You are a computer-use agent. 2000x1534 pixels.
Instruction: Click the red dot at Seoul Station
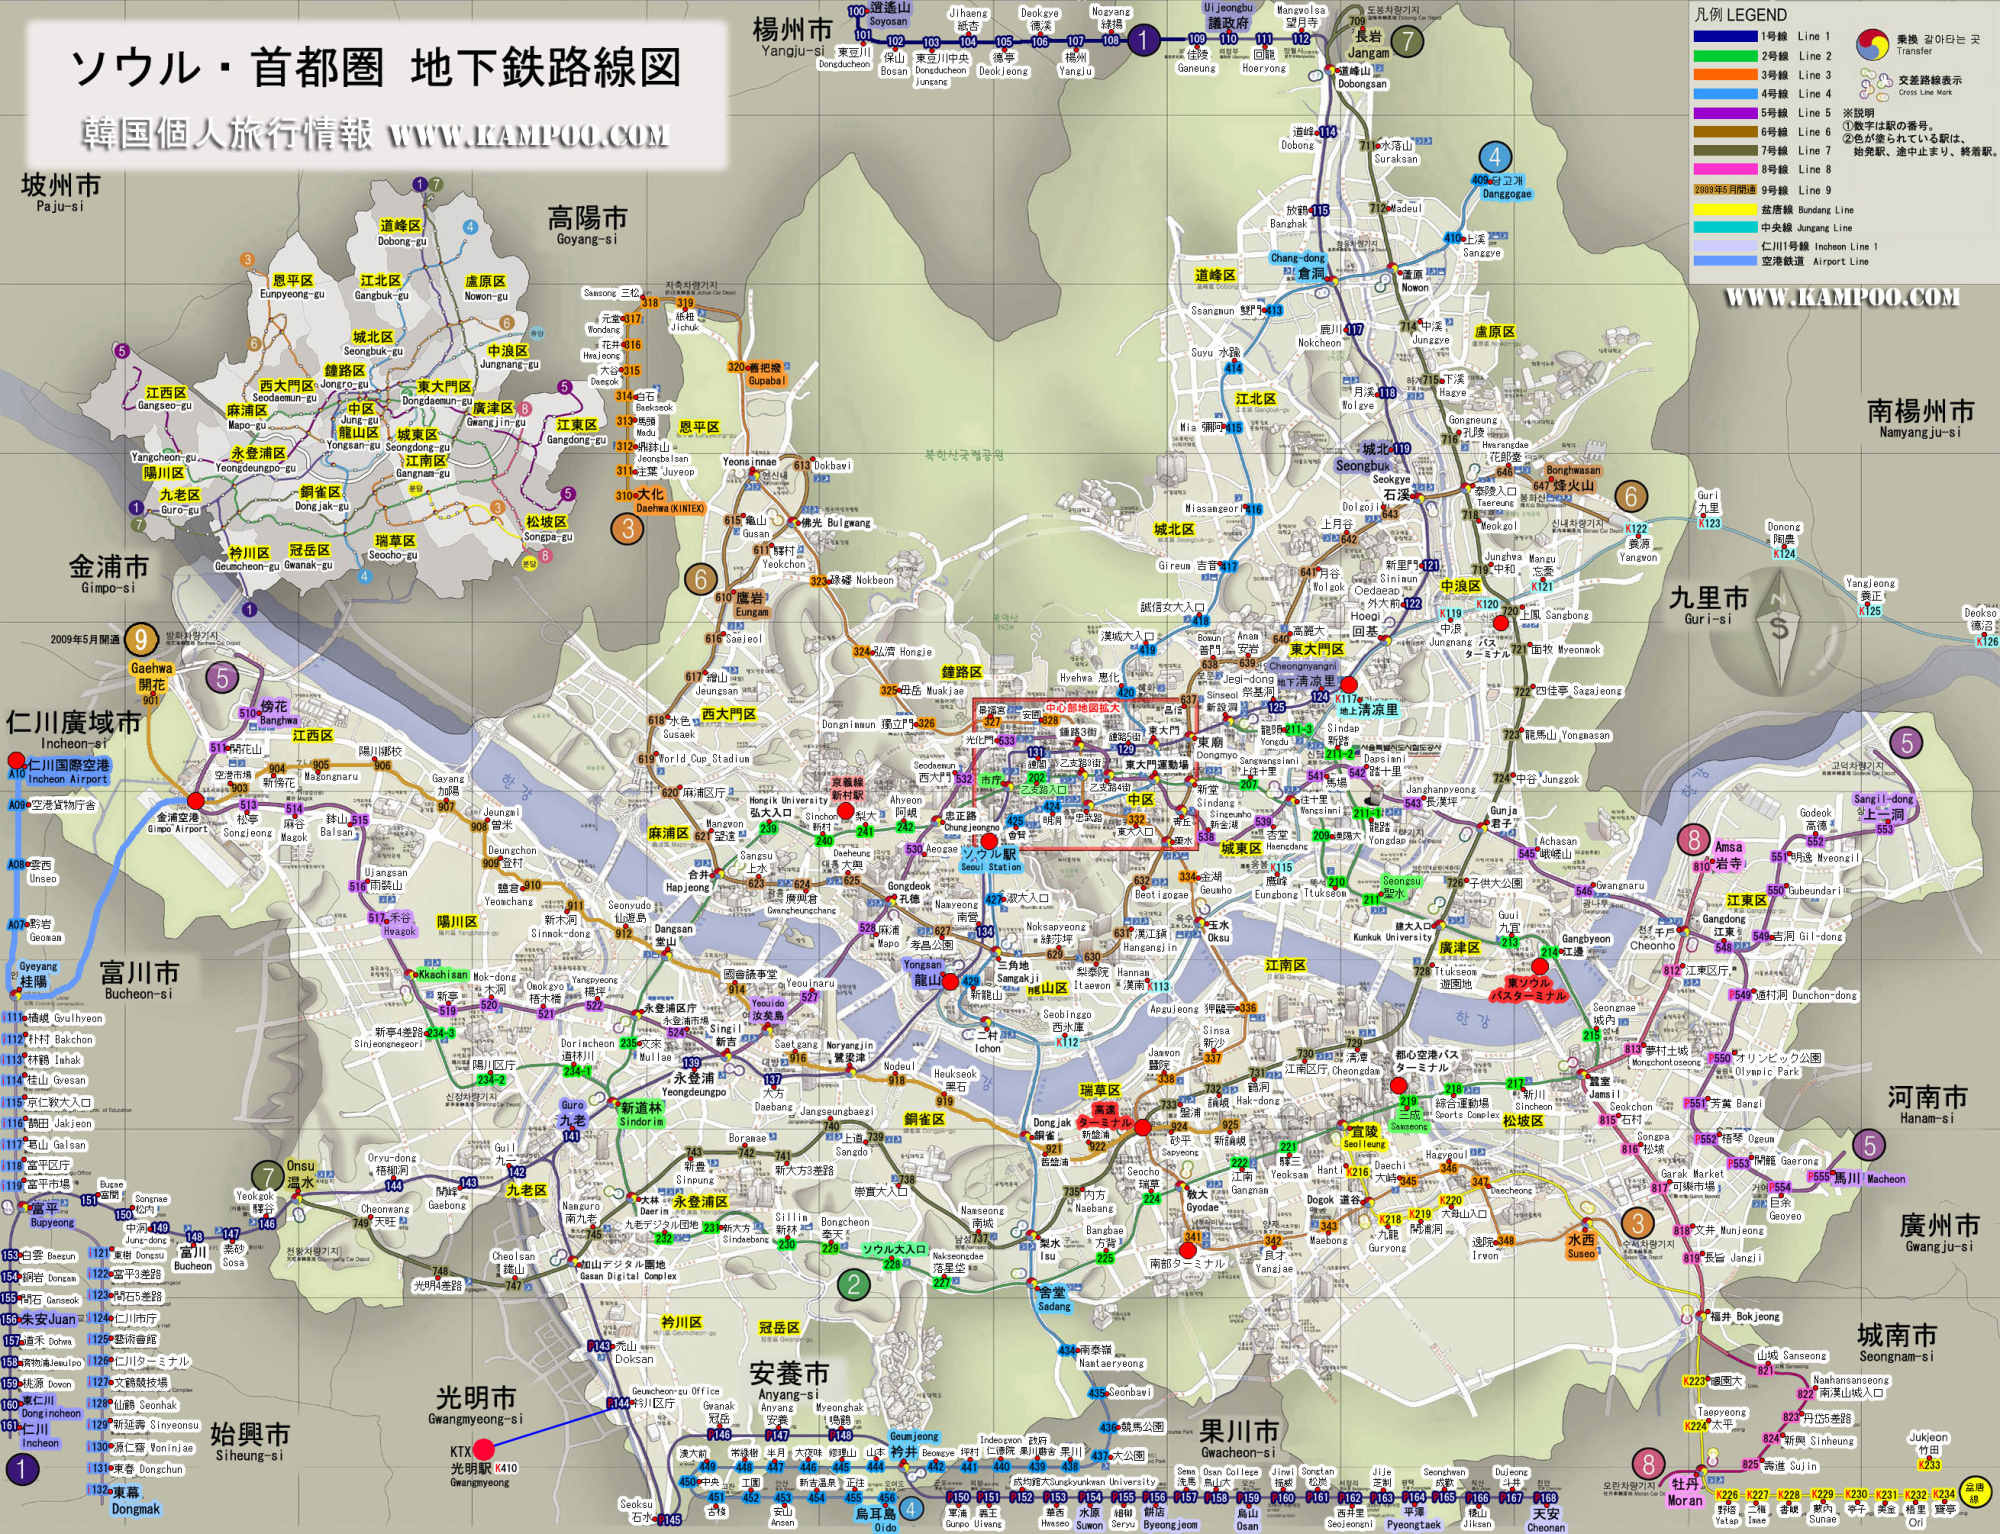click(989, 841)
